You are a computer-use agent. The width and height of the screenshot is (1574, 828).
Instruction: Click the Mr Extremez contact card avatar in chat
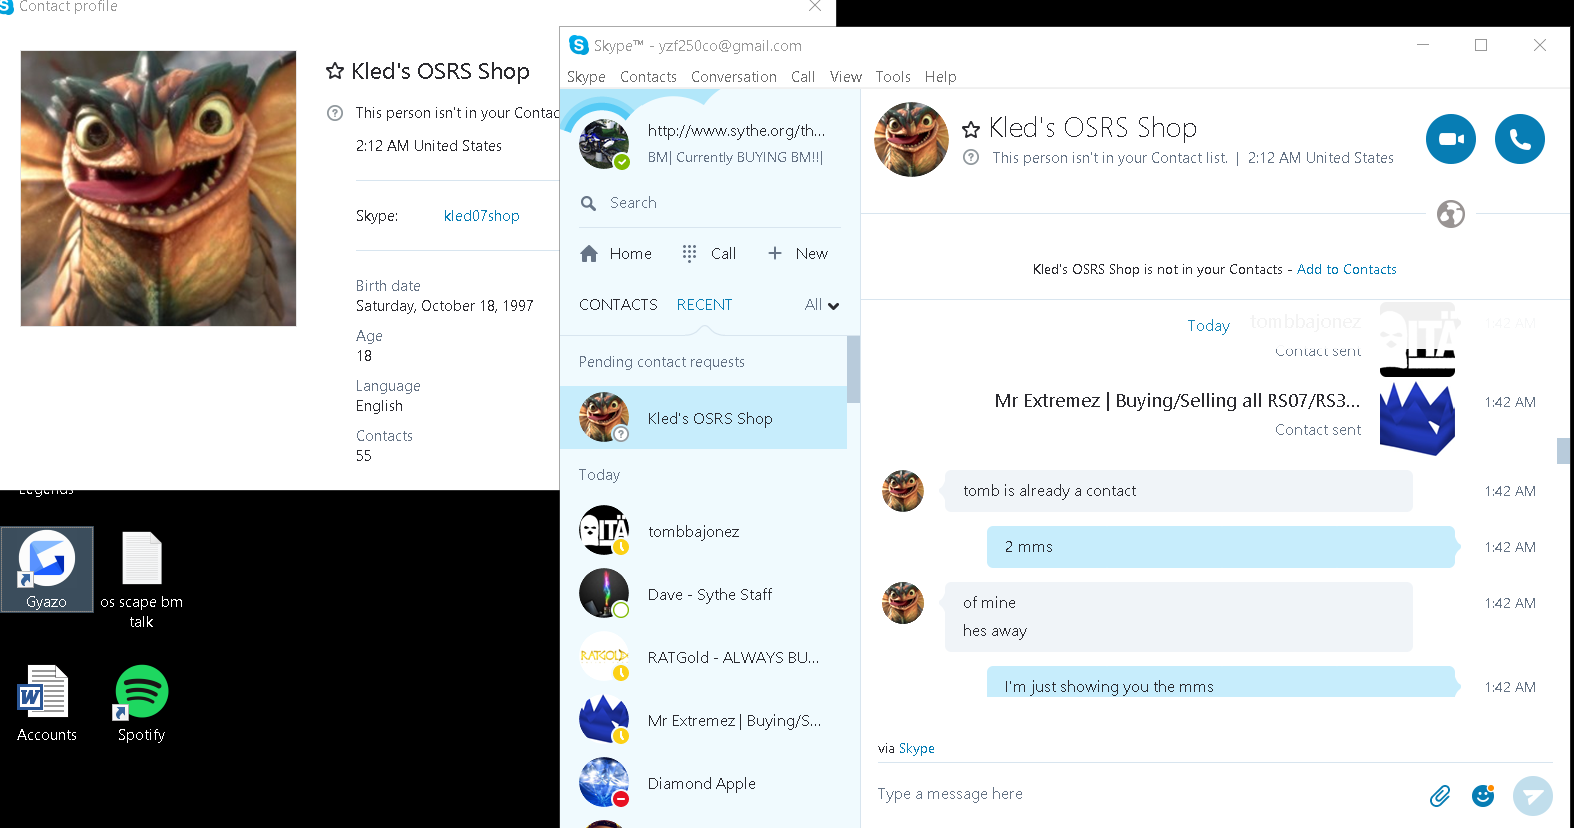pyautogui.click(x=1417, y=419)
